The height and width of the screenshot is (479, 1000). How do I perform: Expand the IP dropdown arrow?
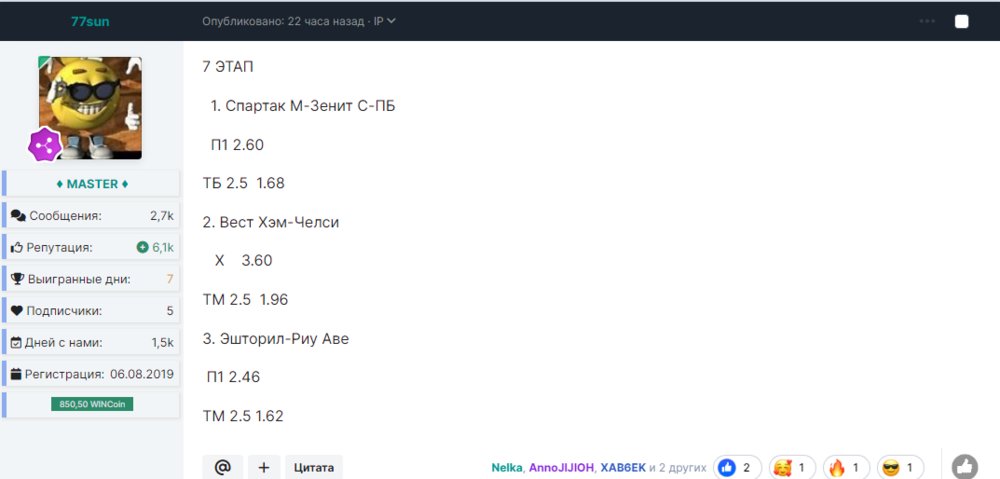click(391, 21)
